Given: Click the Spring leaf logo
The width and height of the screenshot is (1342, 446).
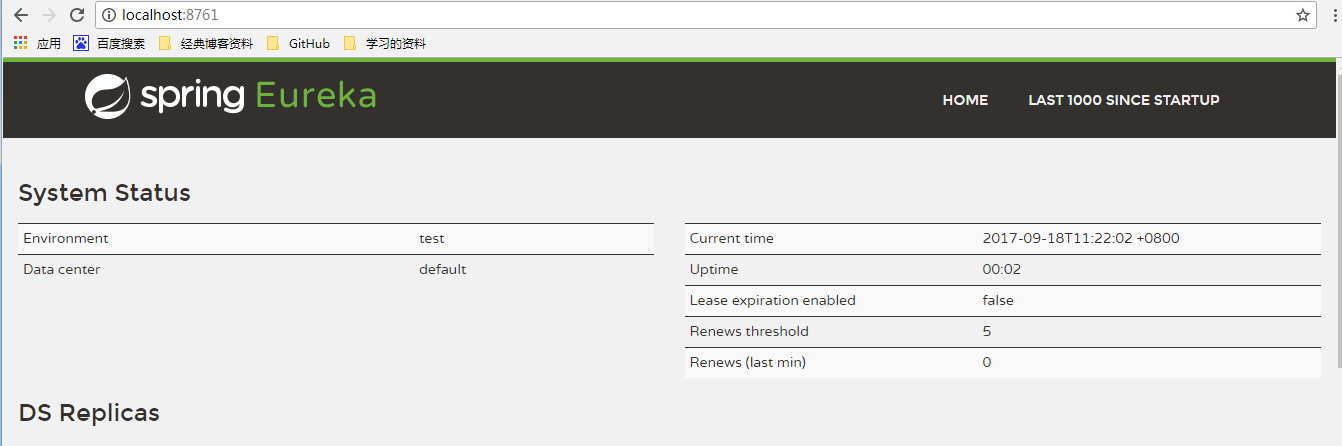Looking at the screenshot, I should click(108, 97).
